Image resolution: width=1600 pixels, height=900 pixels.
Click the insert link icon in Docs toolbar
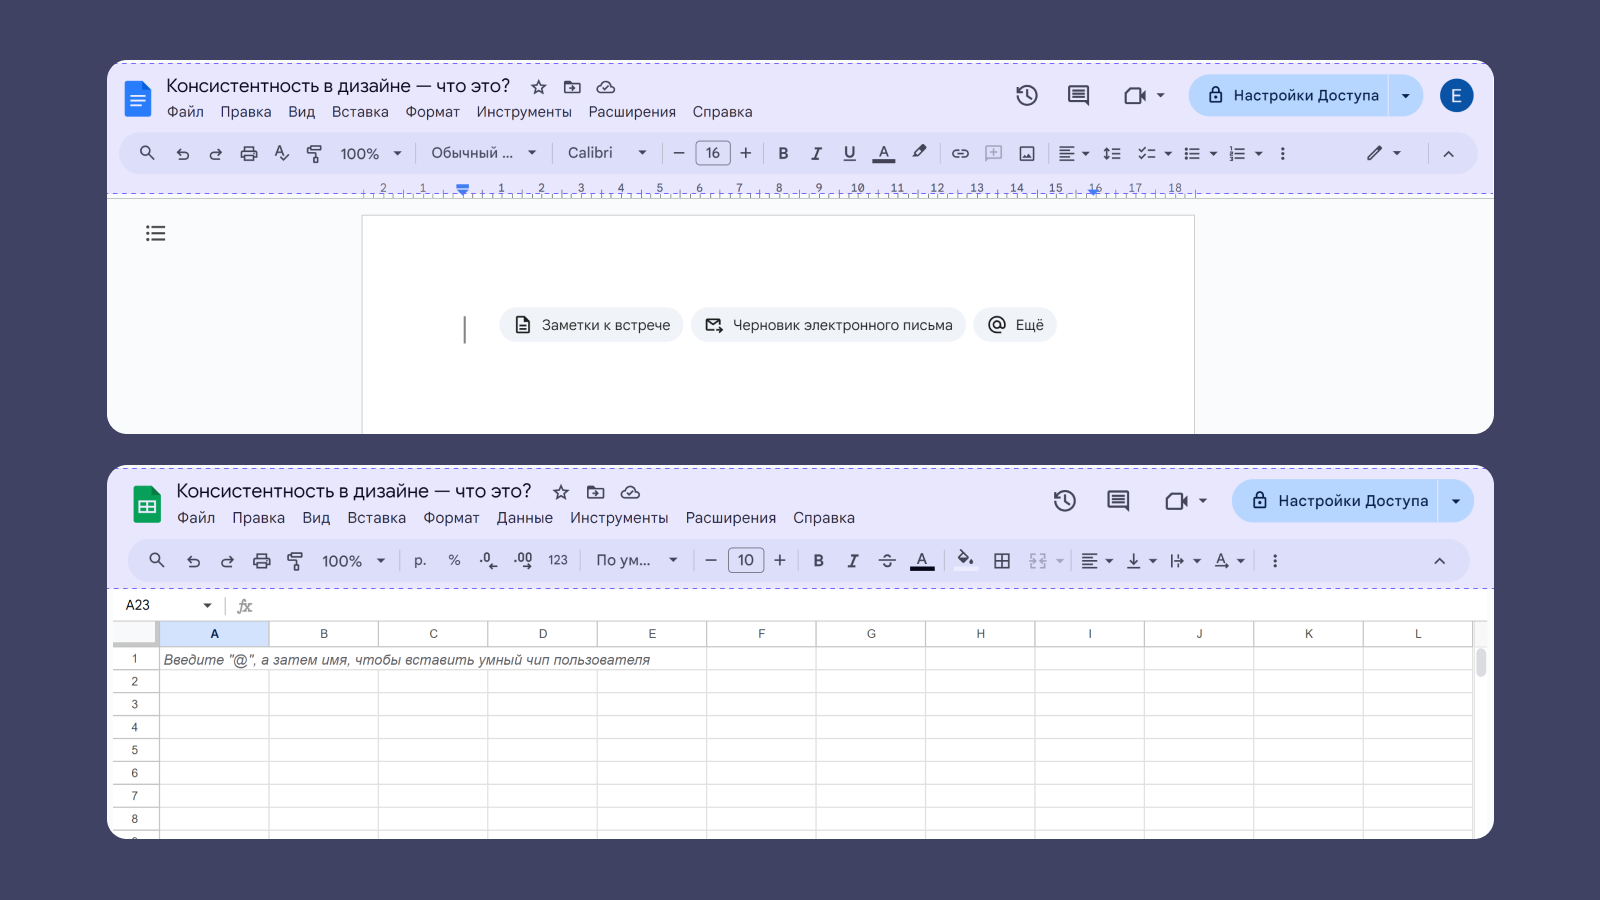click(x=960, y=154)
